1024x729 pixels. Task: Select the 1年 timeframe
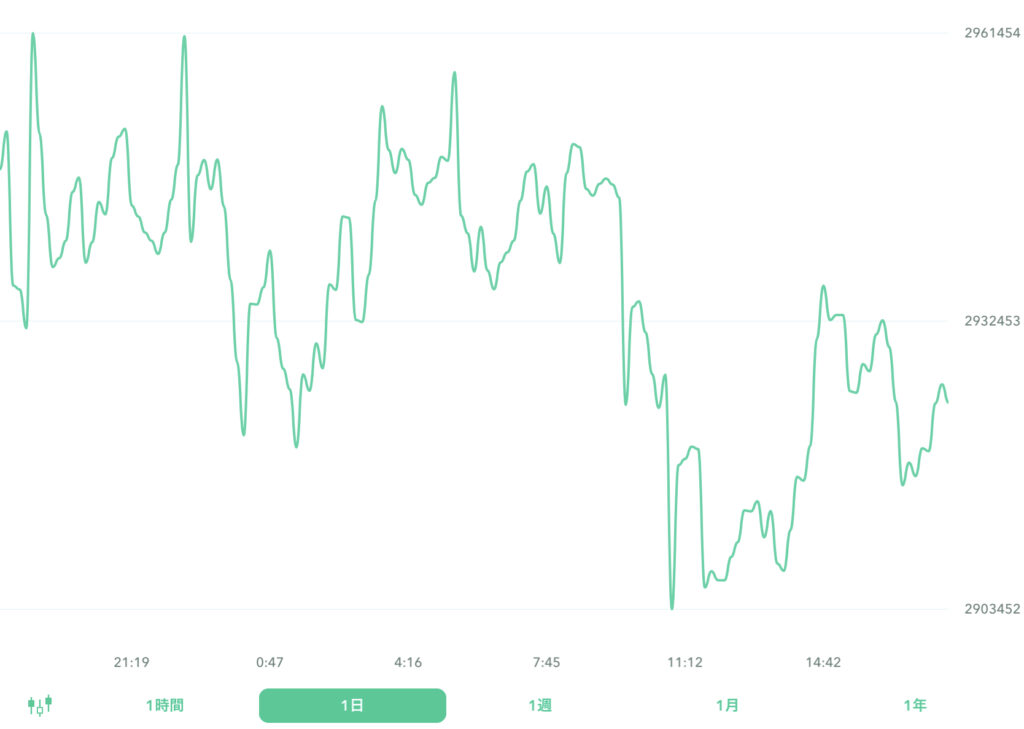point(914,705)
